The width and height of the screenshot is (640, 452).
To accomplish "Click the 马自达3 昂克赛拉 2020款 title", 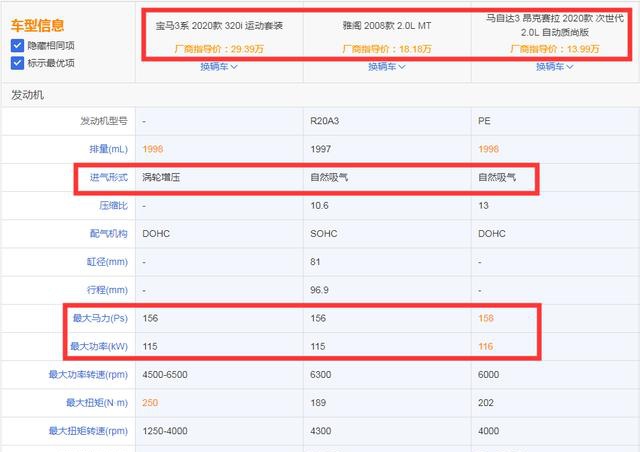I will click(x=555, y=25).
